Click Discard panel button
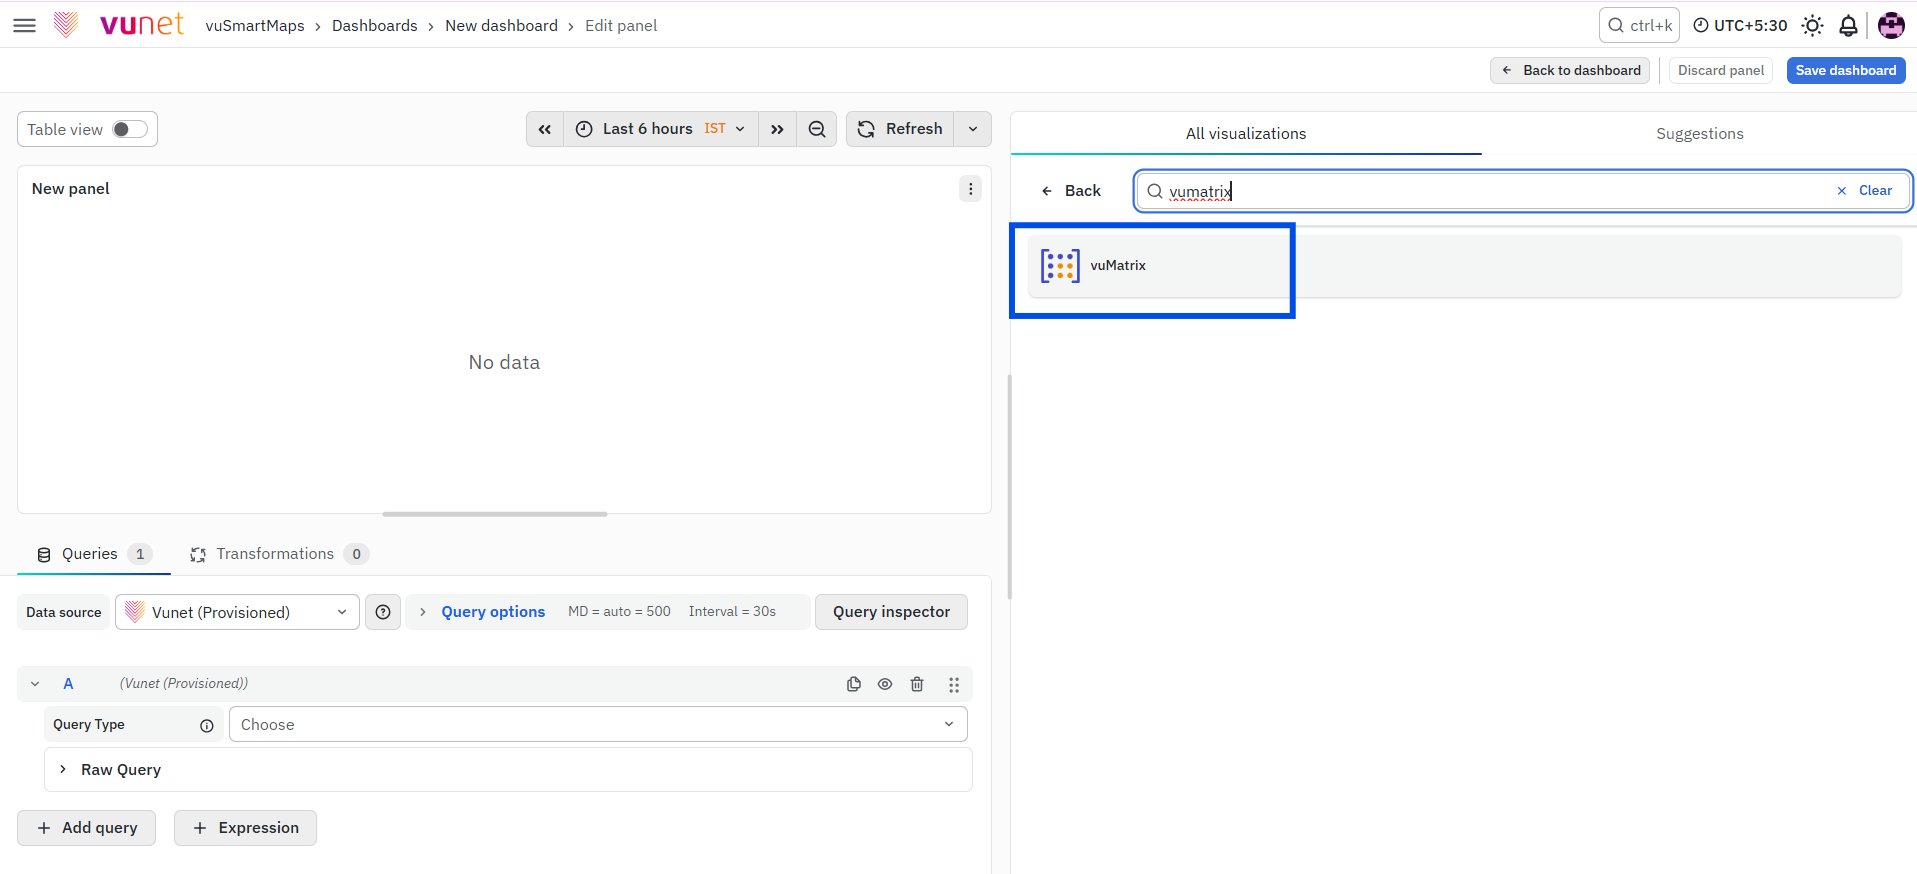This screenshot has height=874, width=1917. coord(1721,70)
